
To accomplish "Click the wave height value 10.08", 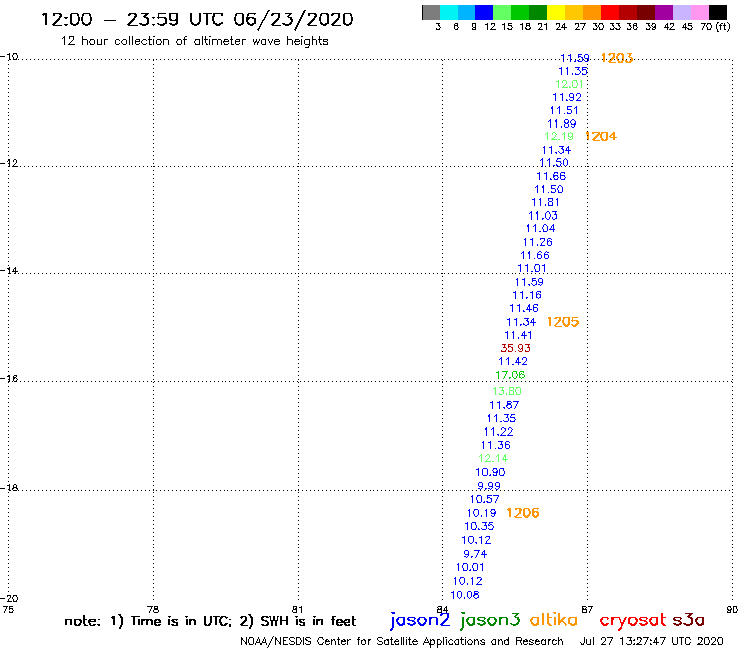I will click(465, 595).
